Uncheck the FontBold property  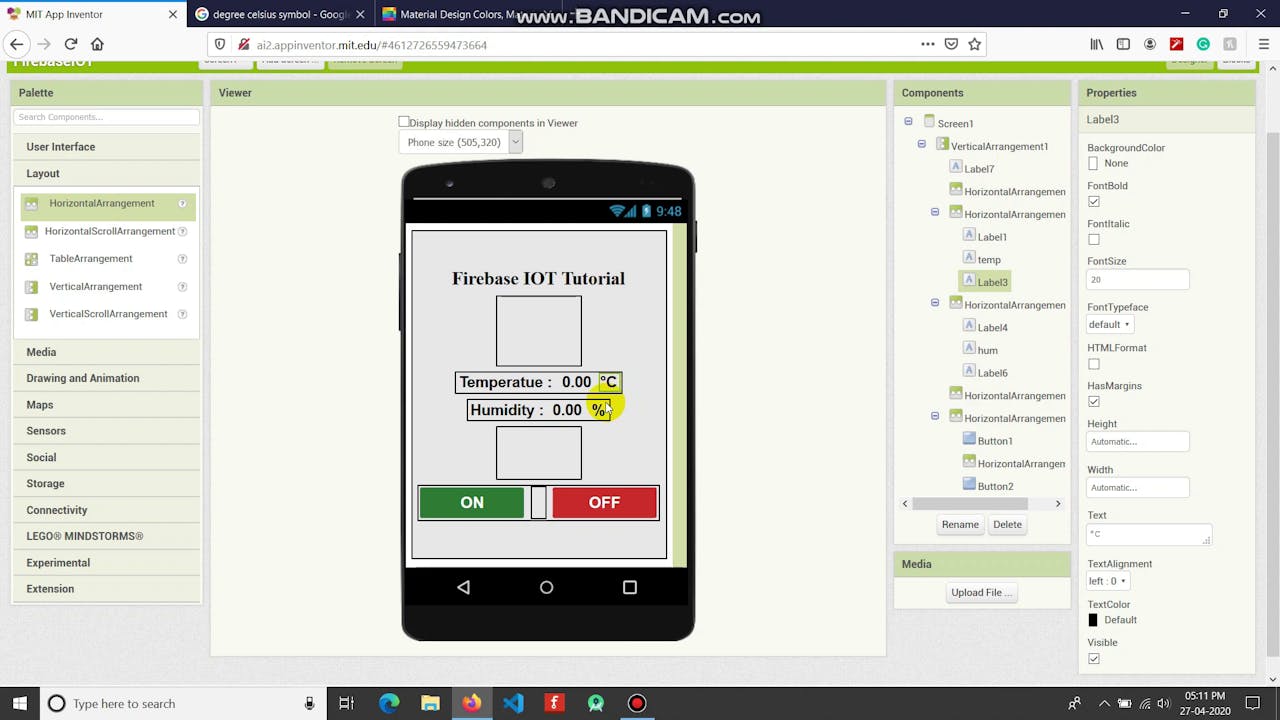pyautogui.click(x=1093, y=201)
